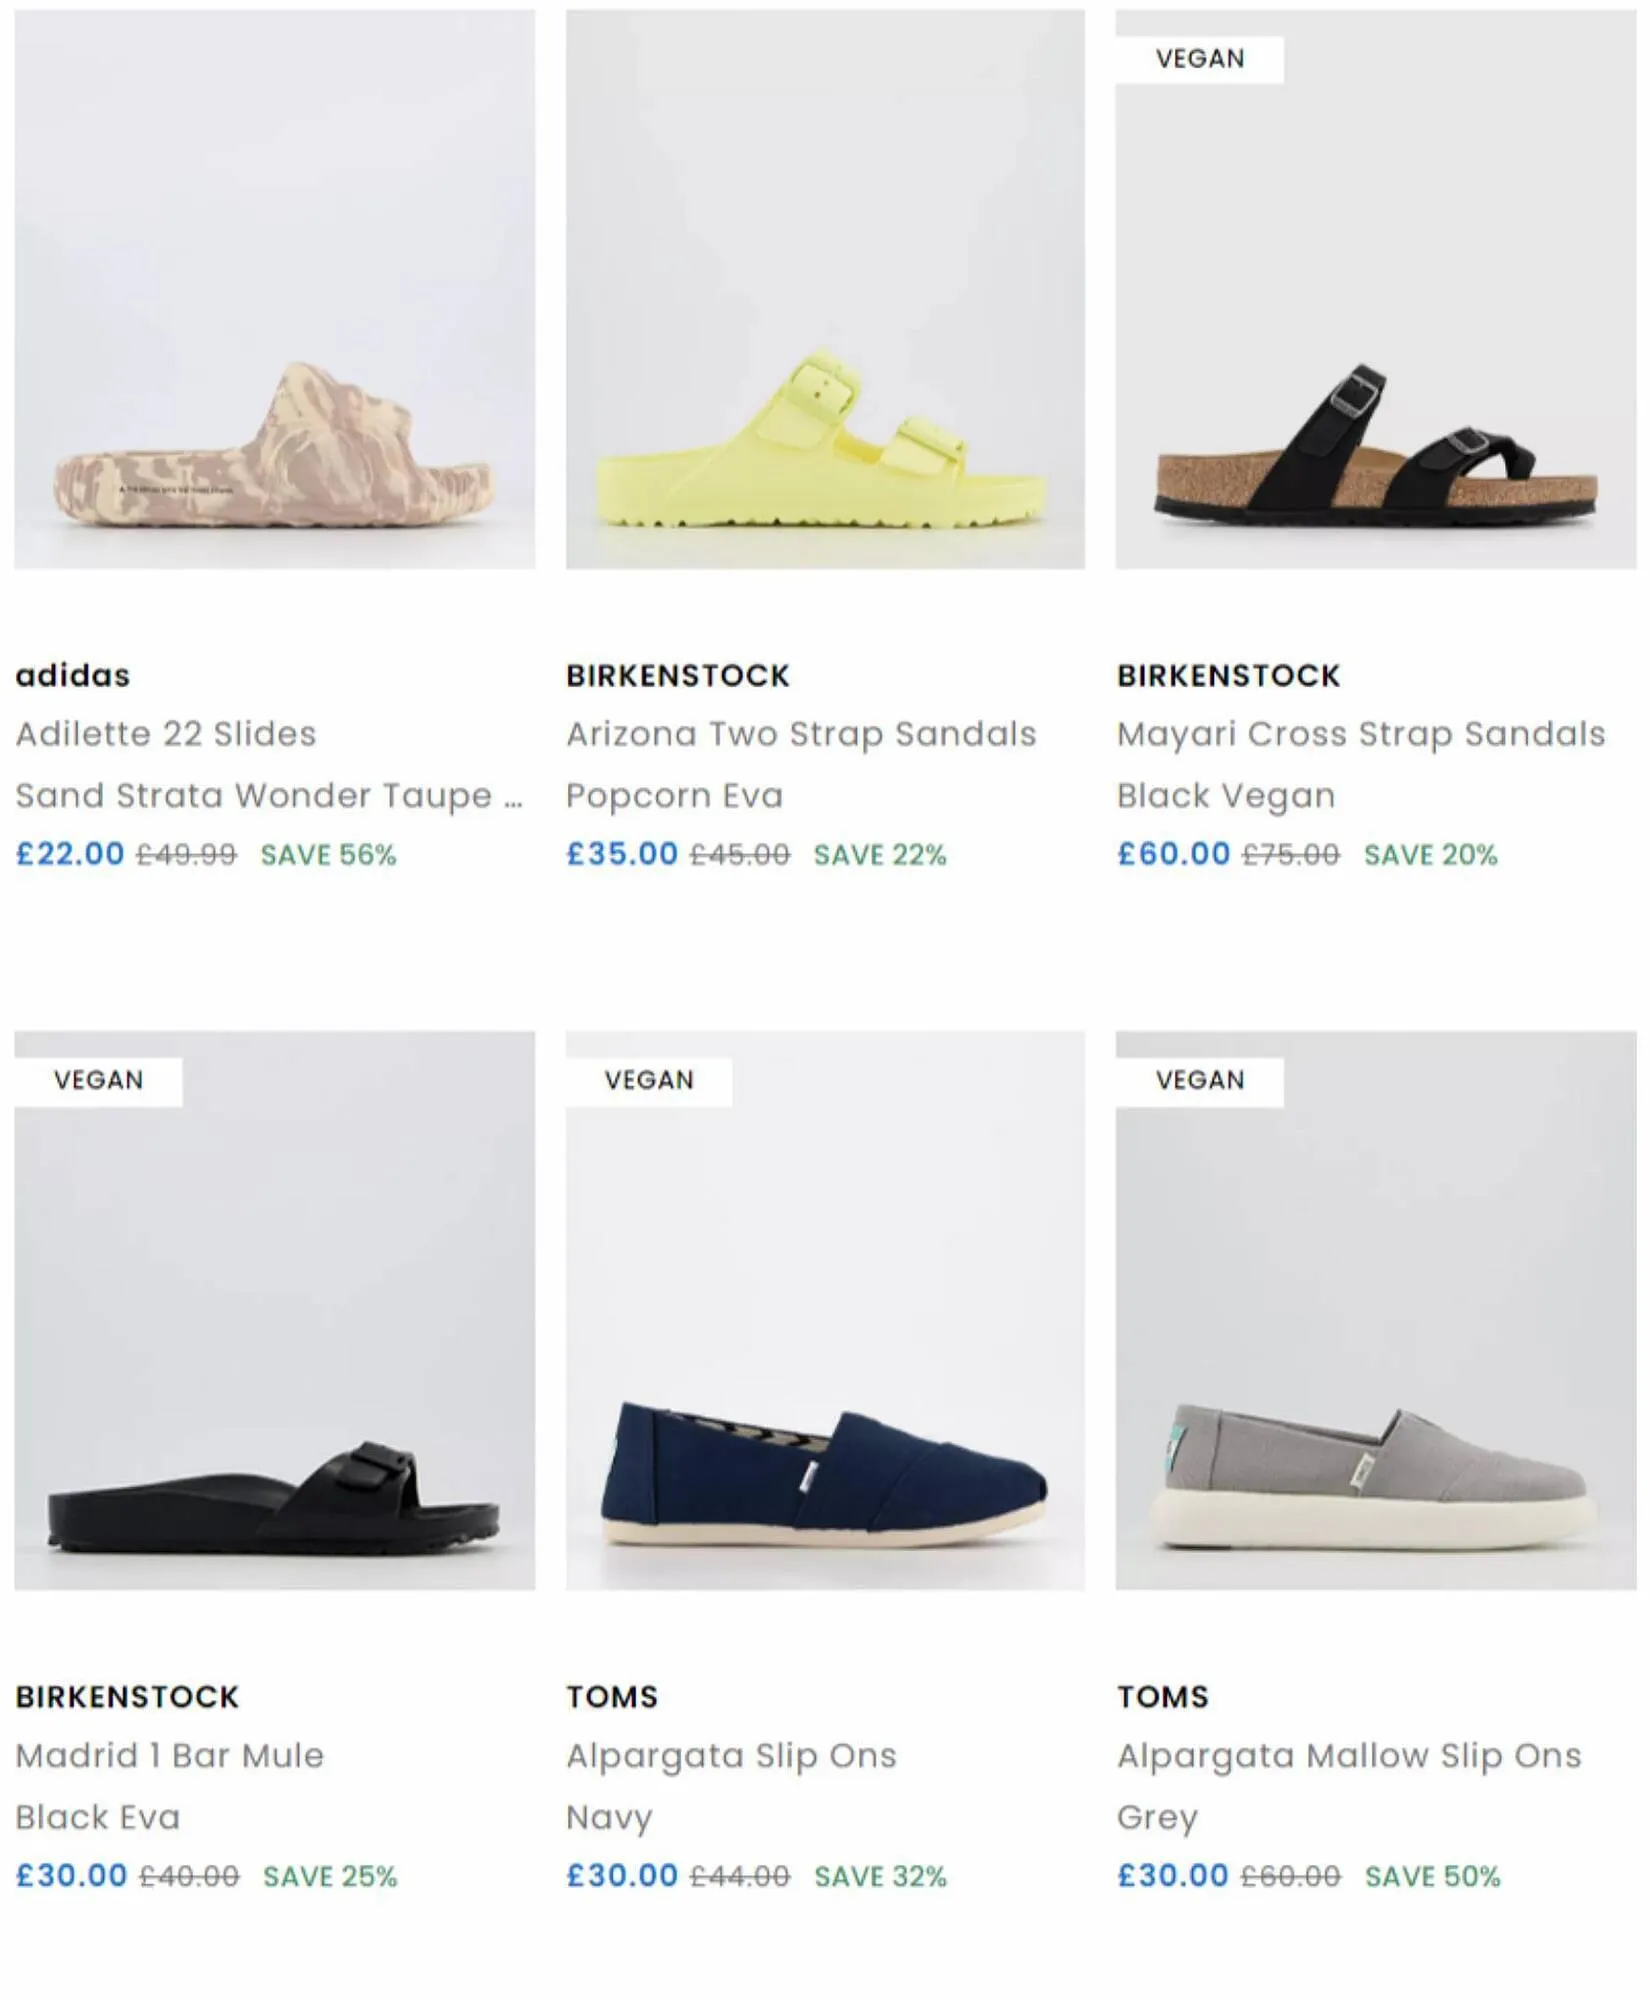Click the Popcorn Eva colour name
This screenshot has height=2000, width=1650.
[x=675, y=796]
